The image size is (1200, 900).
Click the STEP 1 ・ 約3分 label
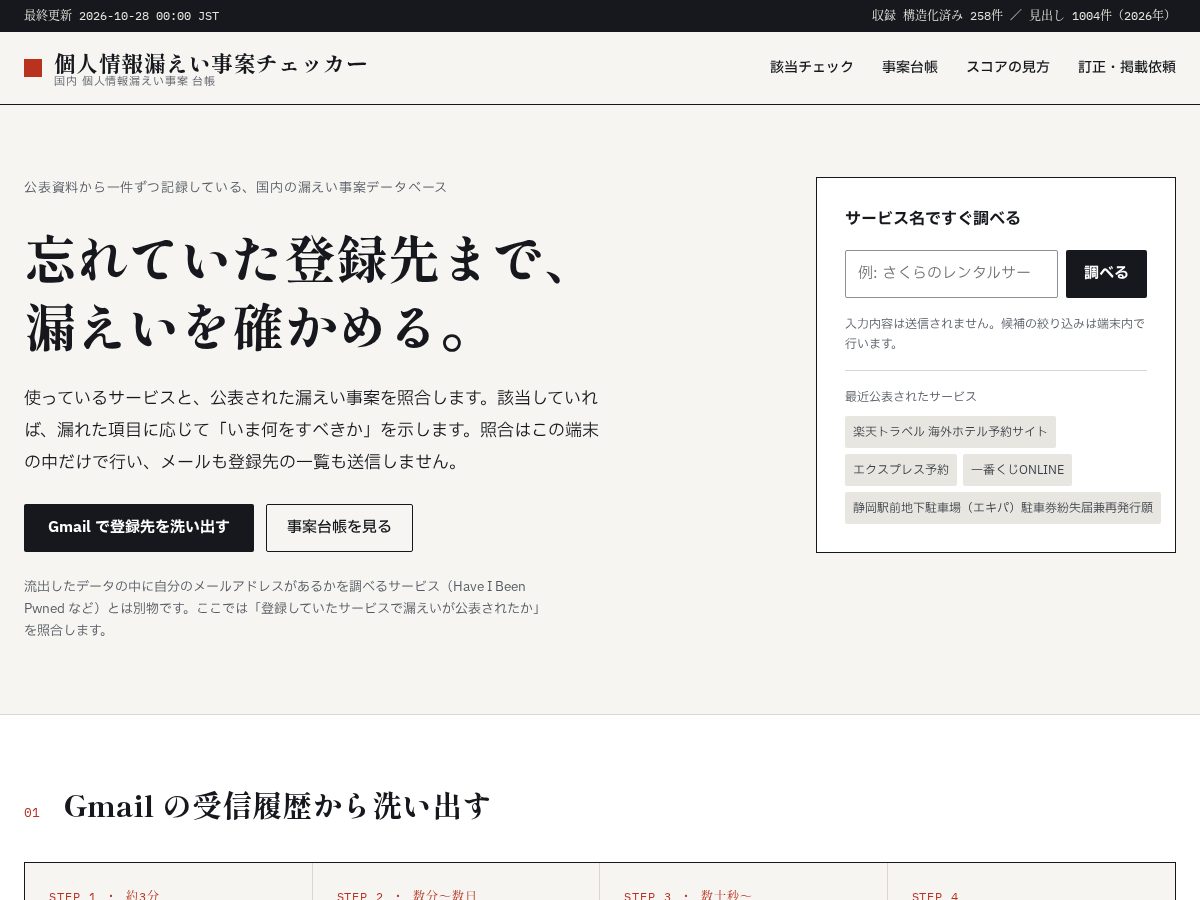104,896
